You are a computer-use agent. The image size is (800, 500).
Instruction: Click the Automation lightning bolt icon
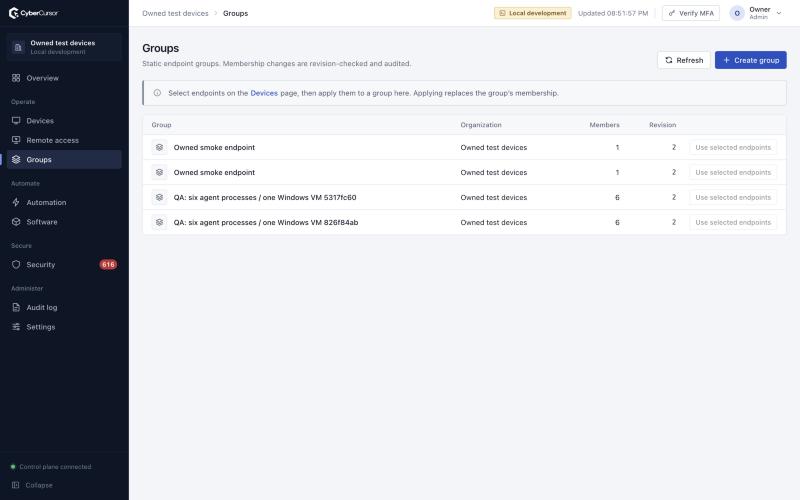point(16,203)
